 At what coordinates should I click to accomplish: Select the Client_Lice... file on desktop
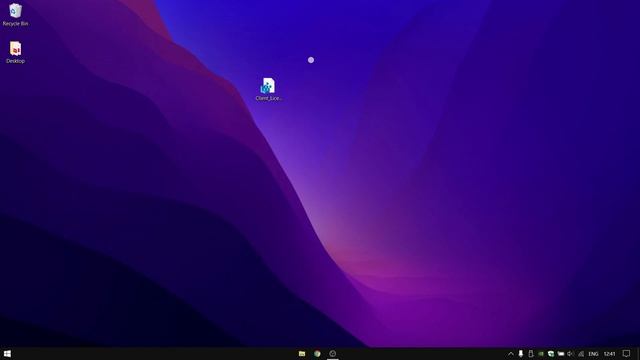click(269, 89)
